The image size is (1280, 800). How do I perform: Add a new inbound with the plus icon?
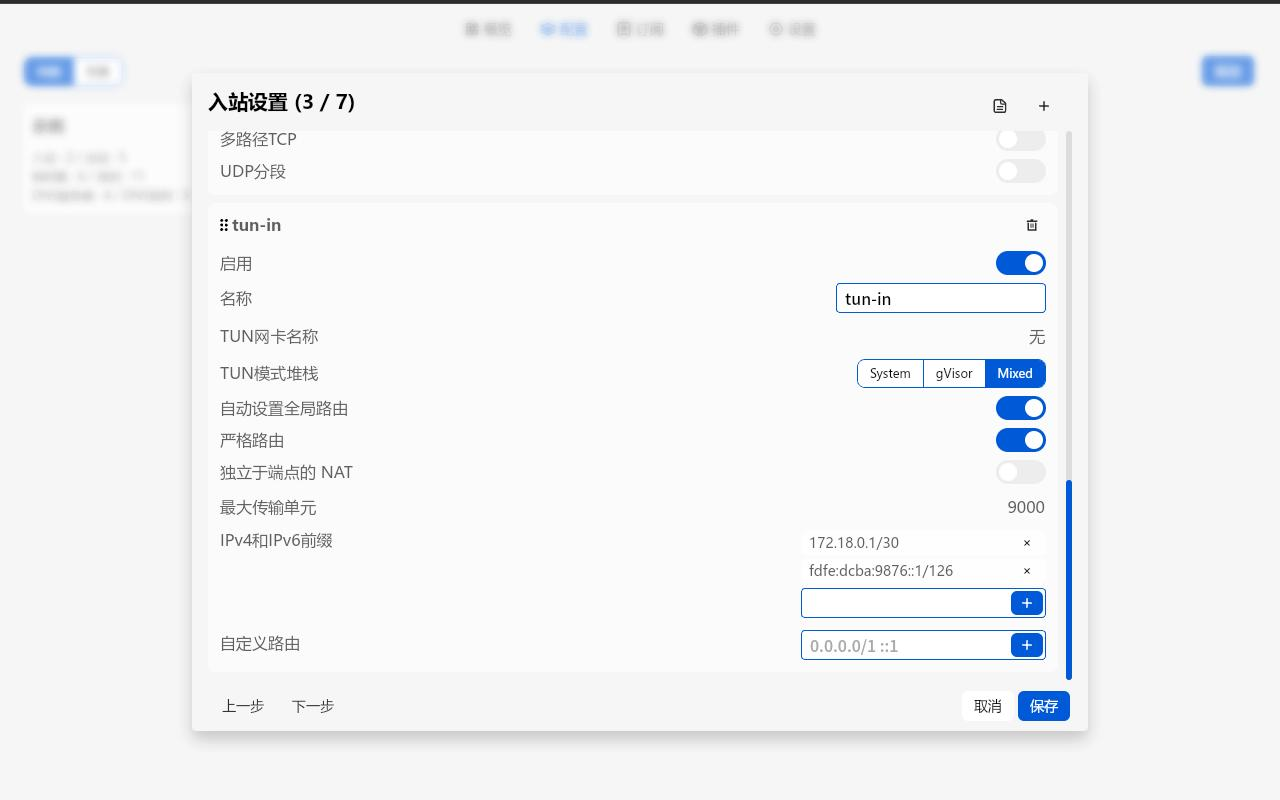point(1044,106)
